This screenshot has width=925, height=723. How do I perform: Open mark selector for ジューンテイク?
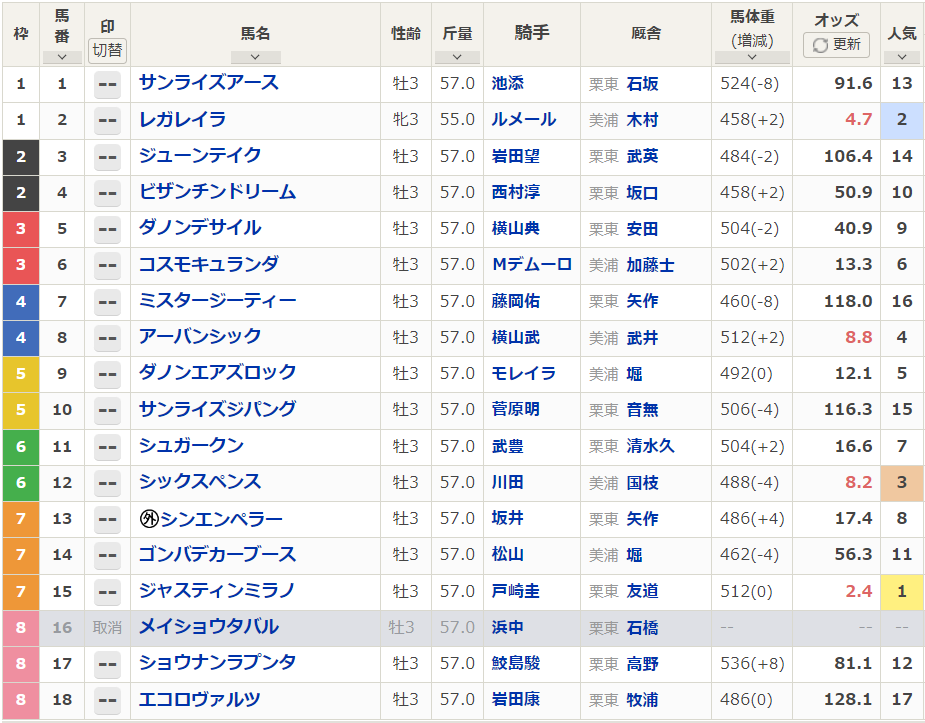107,157
